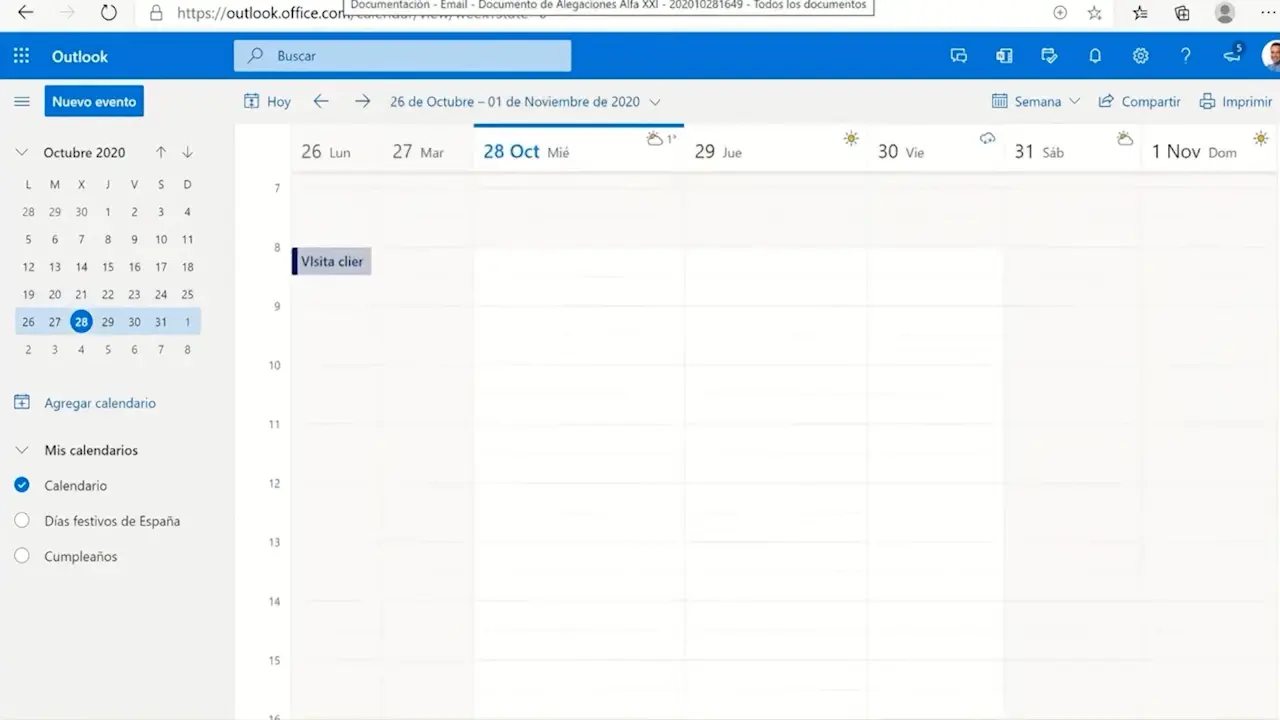This screenshot has height=720, width=1280.
Task: Collapse the Mis calendarios section
Action: click(22, 450)
